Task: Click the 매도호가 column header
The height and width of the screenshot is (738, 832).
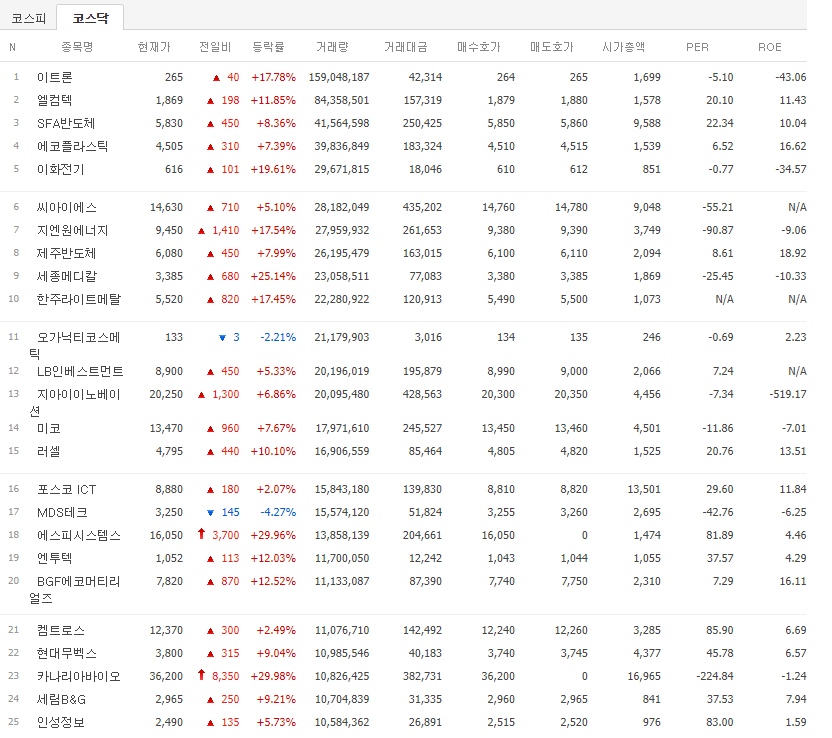Action: point(552,47)
